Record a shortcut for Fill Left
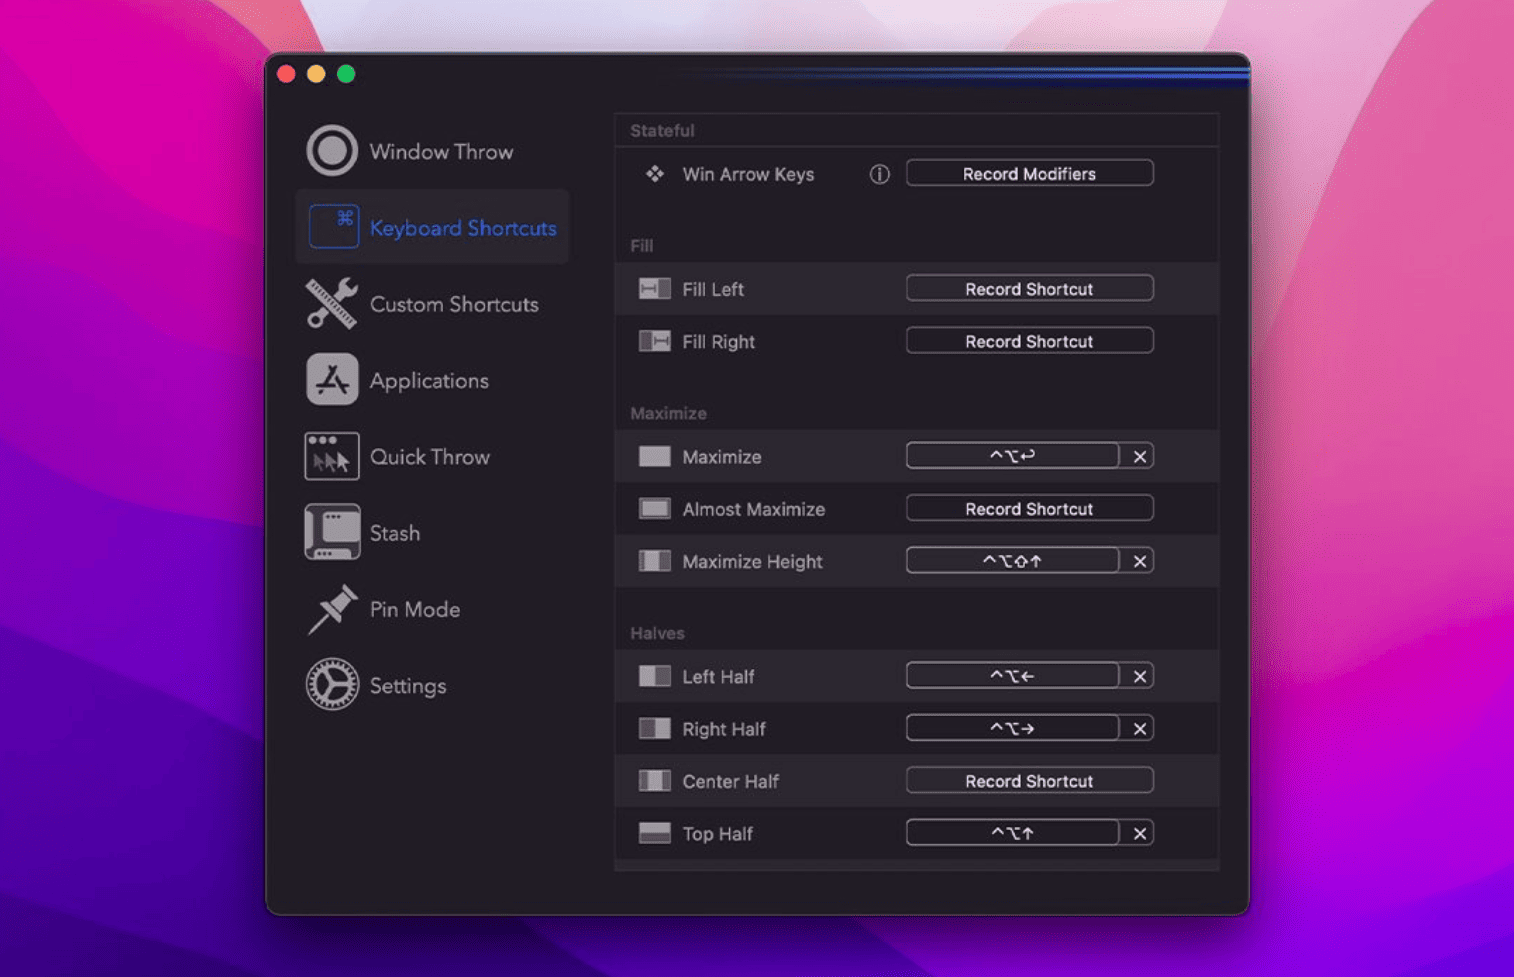 (x=1029, y=289)
